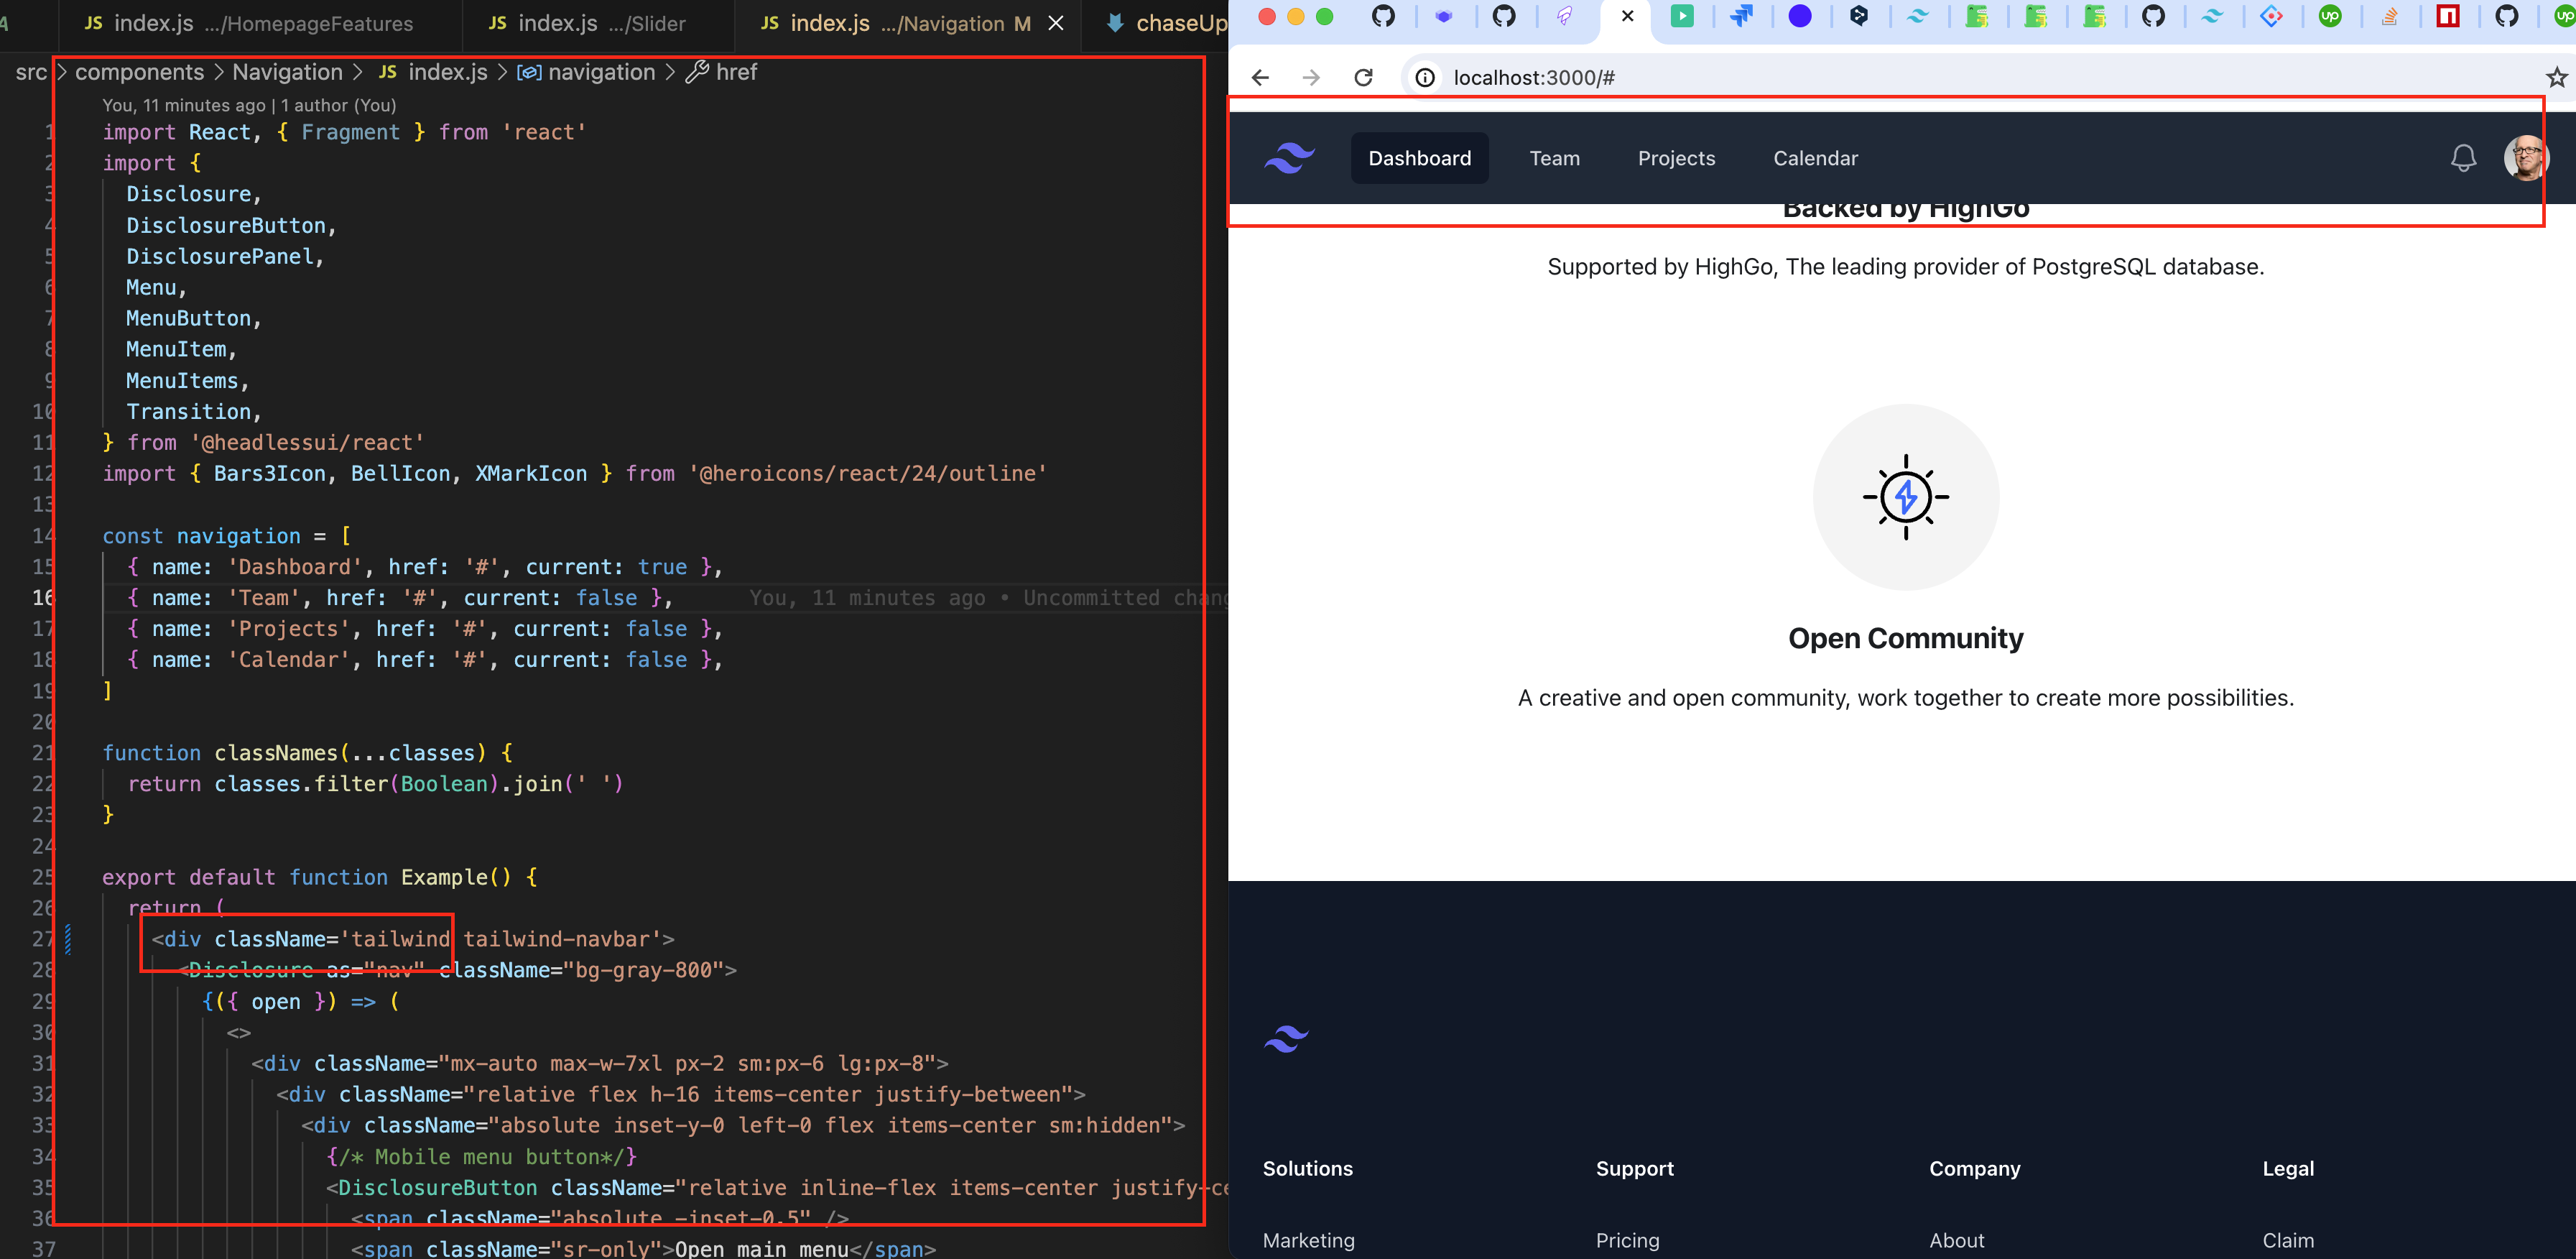This screenshot has height=1259, width=2576.
Task: Switch to the purple cube browser tab
Action: [x=1443, y=16]
